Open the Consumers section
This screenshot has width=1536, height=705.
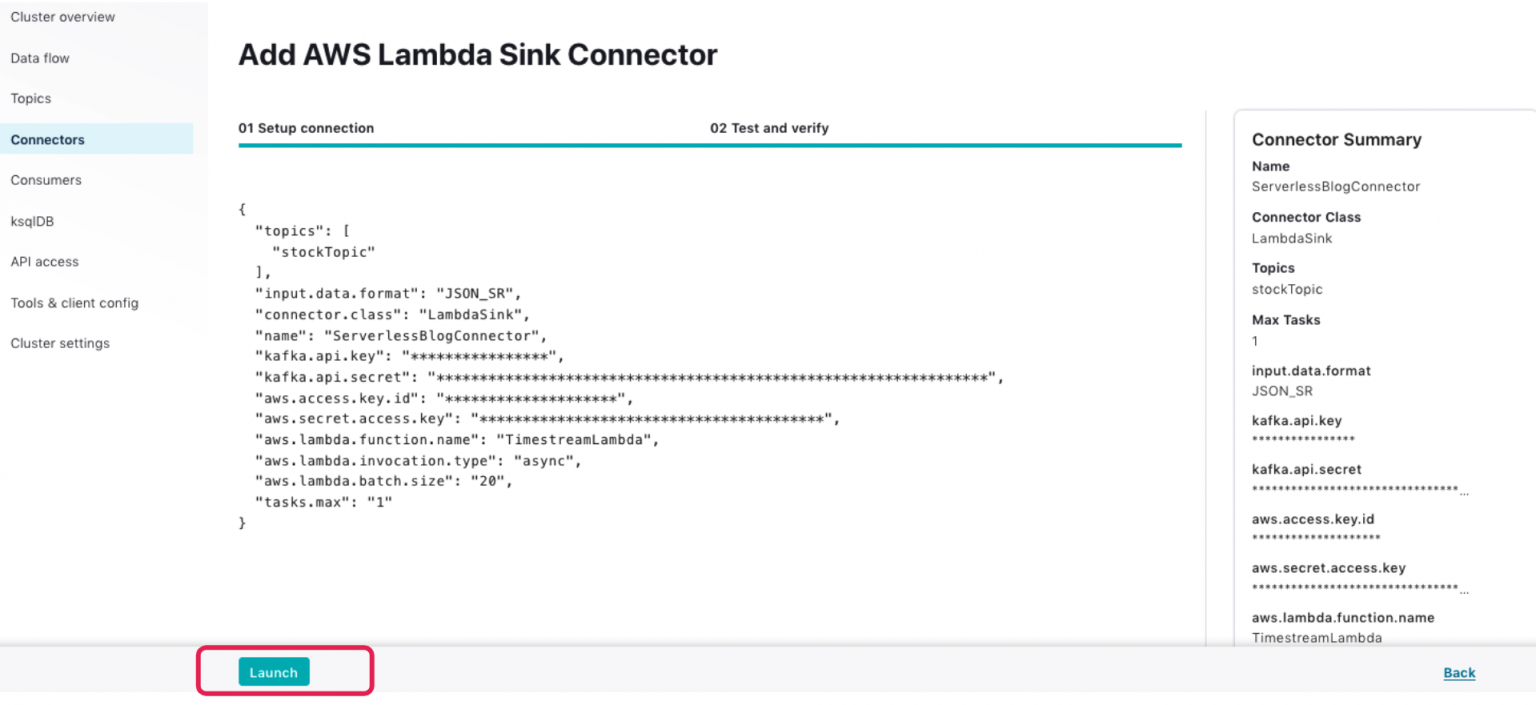(46, 180)
